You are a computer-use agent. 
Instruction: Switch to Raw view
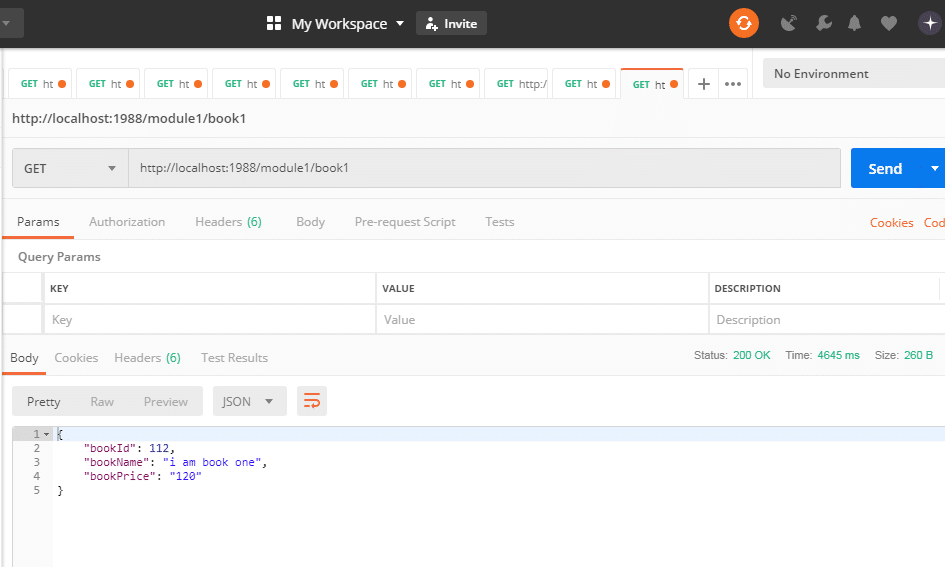(102, 401)
